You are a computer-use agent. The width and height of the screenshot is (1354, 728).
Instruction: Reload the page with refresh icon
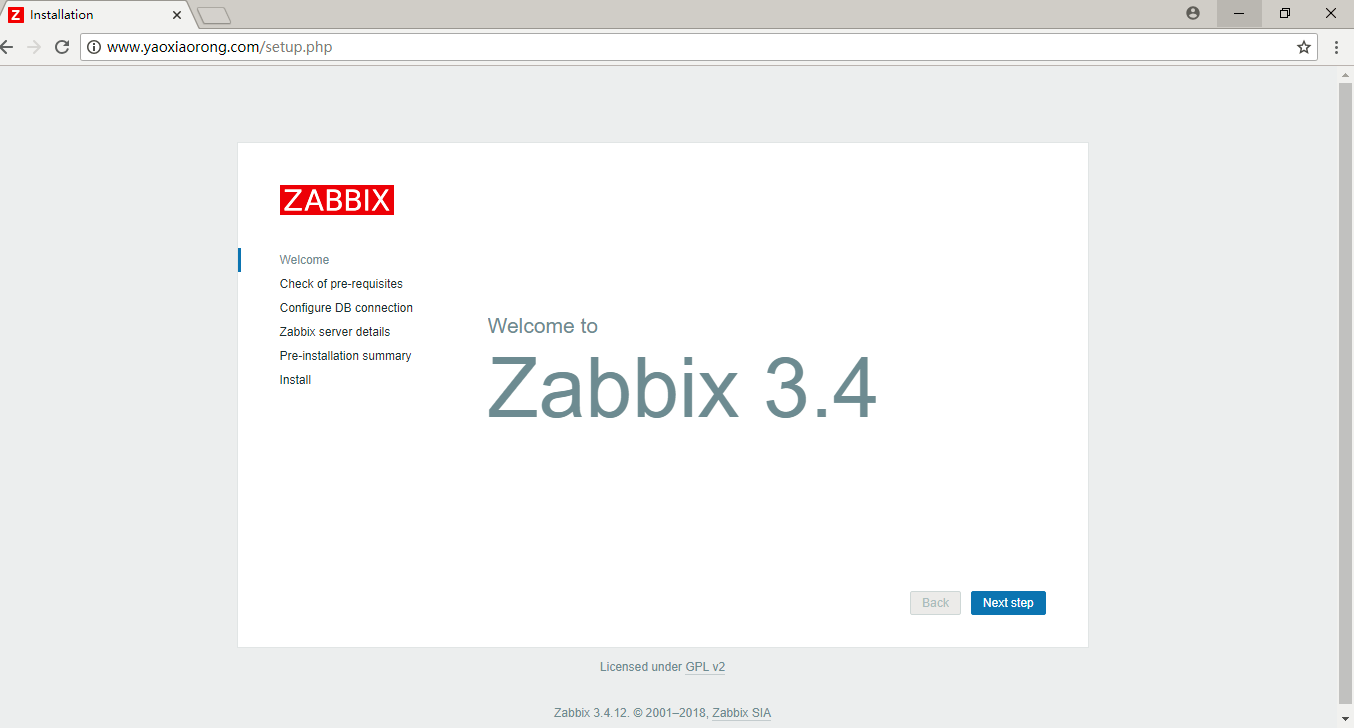pos(62,47)
